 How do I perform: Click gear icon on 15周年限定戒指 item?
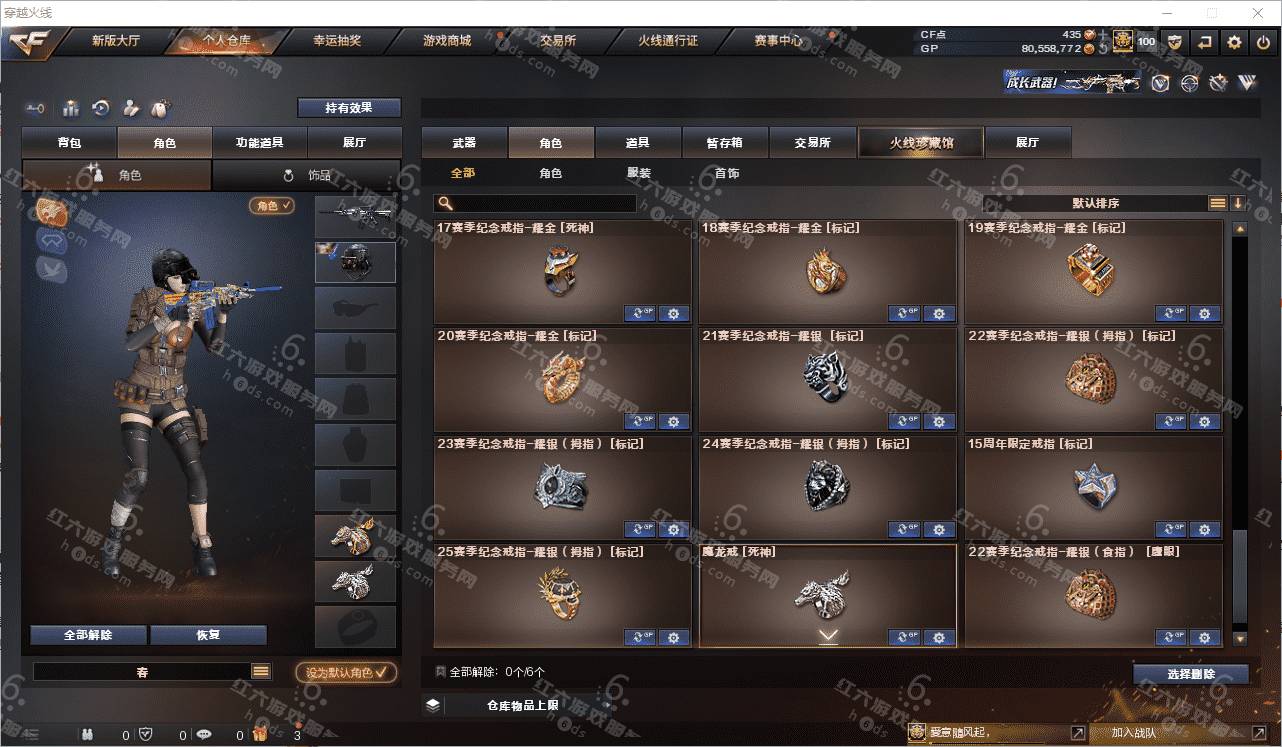[1204, 530]
